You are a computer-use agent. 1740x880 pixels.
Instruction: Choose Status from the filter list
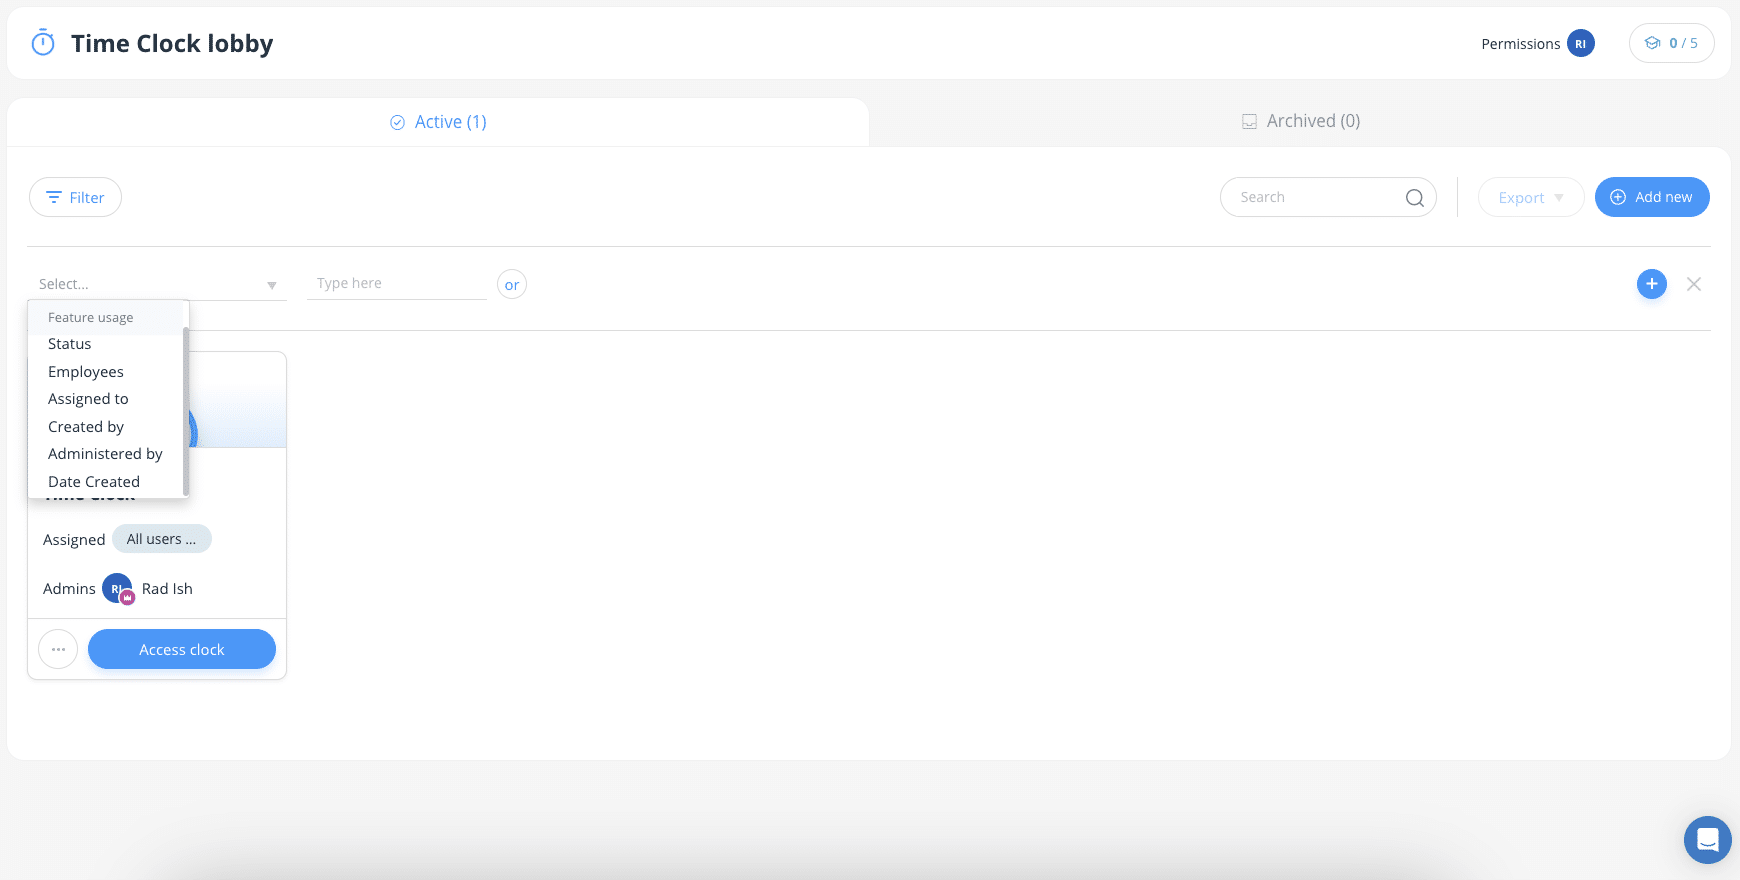coord(106,344)
